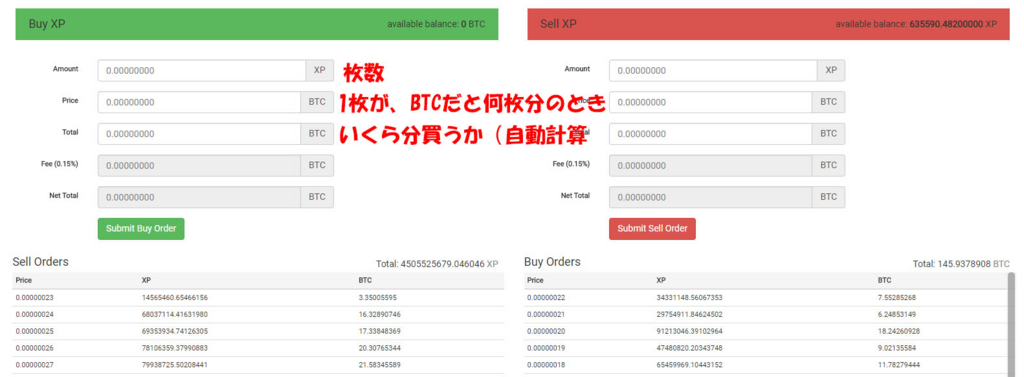Select buy order at price 0.00000022

pyautogui.click(x=765, y=297)
